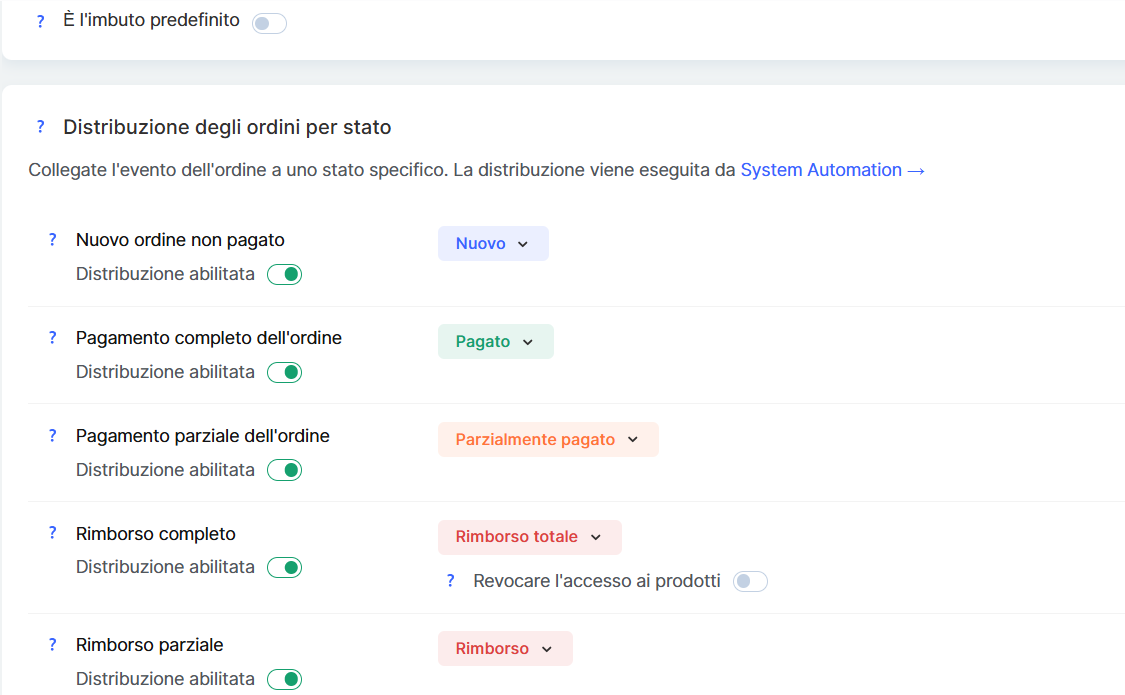
Task: Enable the È l'imbuto predefinito switch
Action: click(269, 23)
